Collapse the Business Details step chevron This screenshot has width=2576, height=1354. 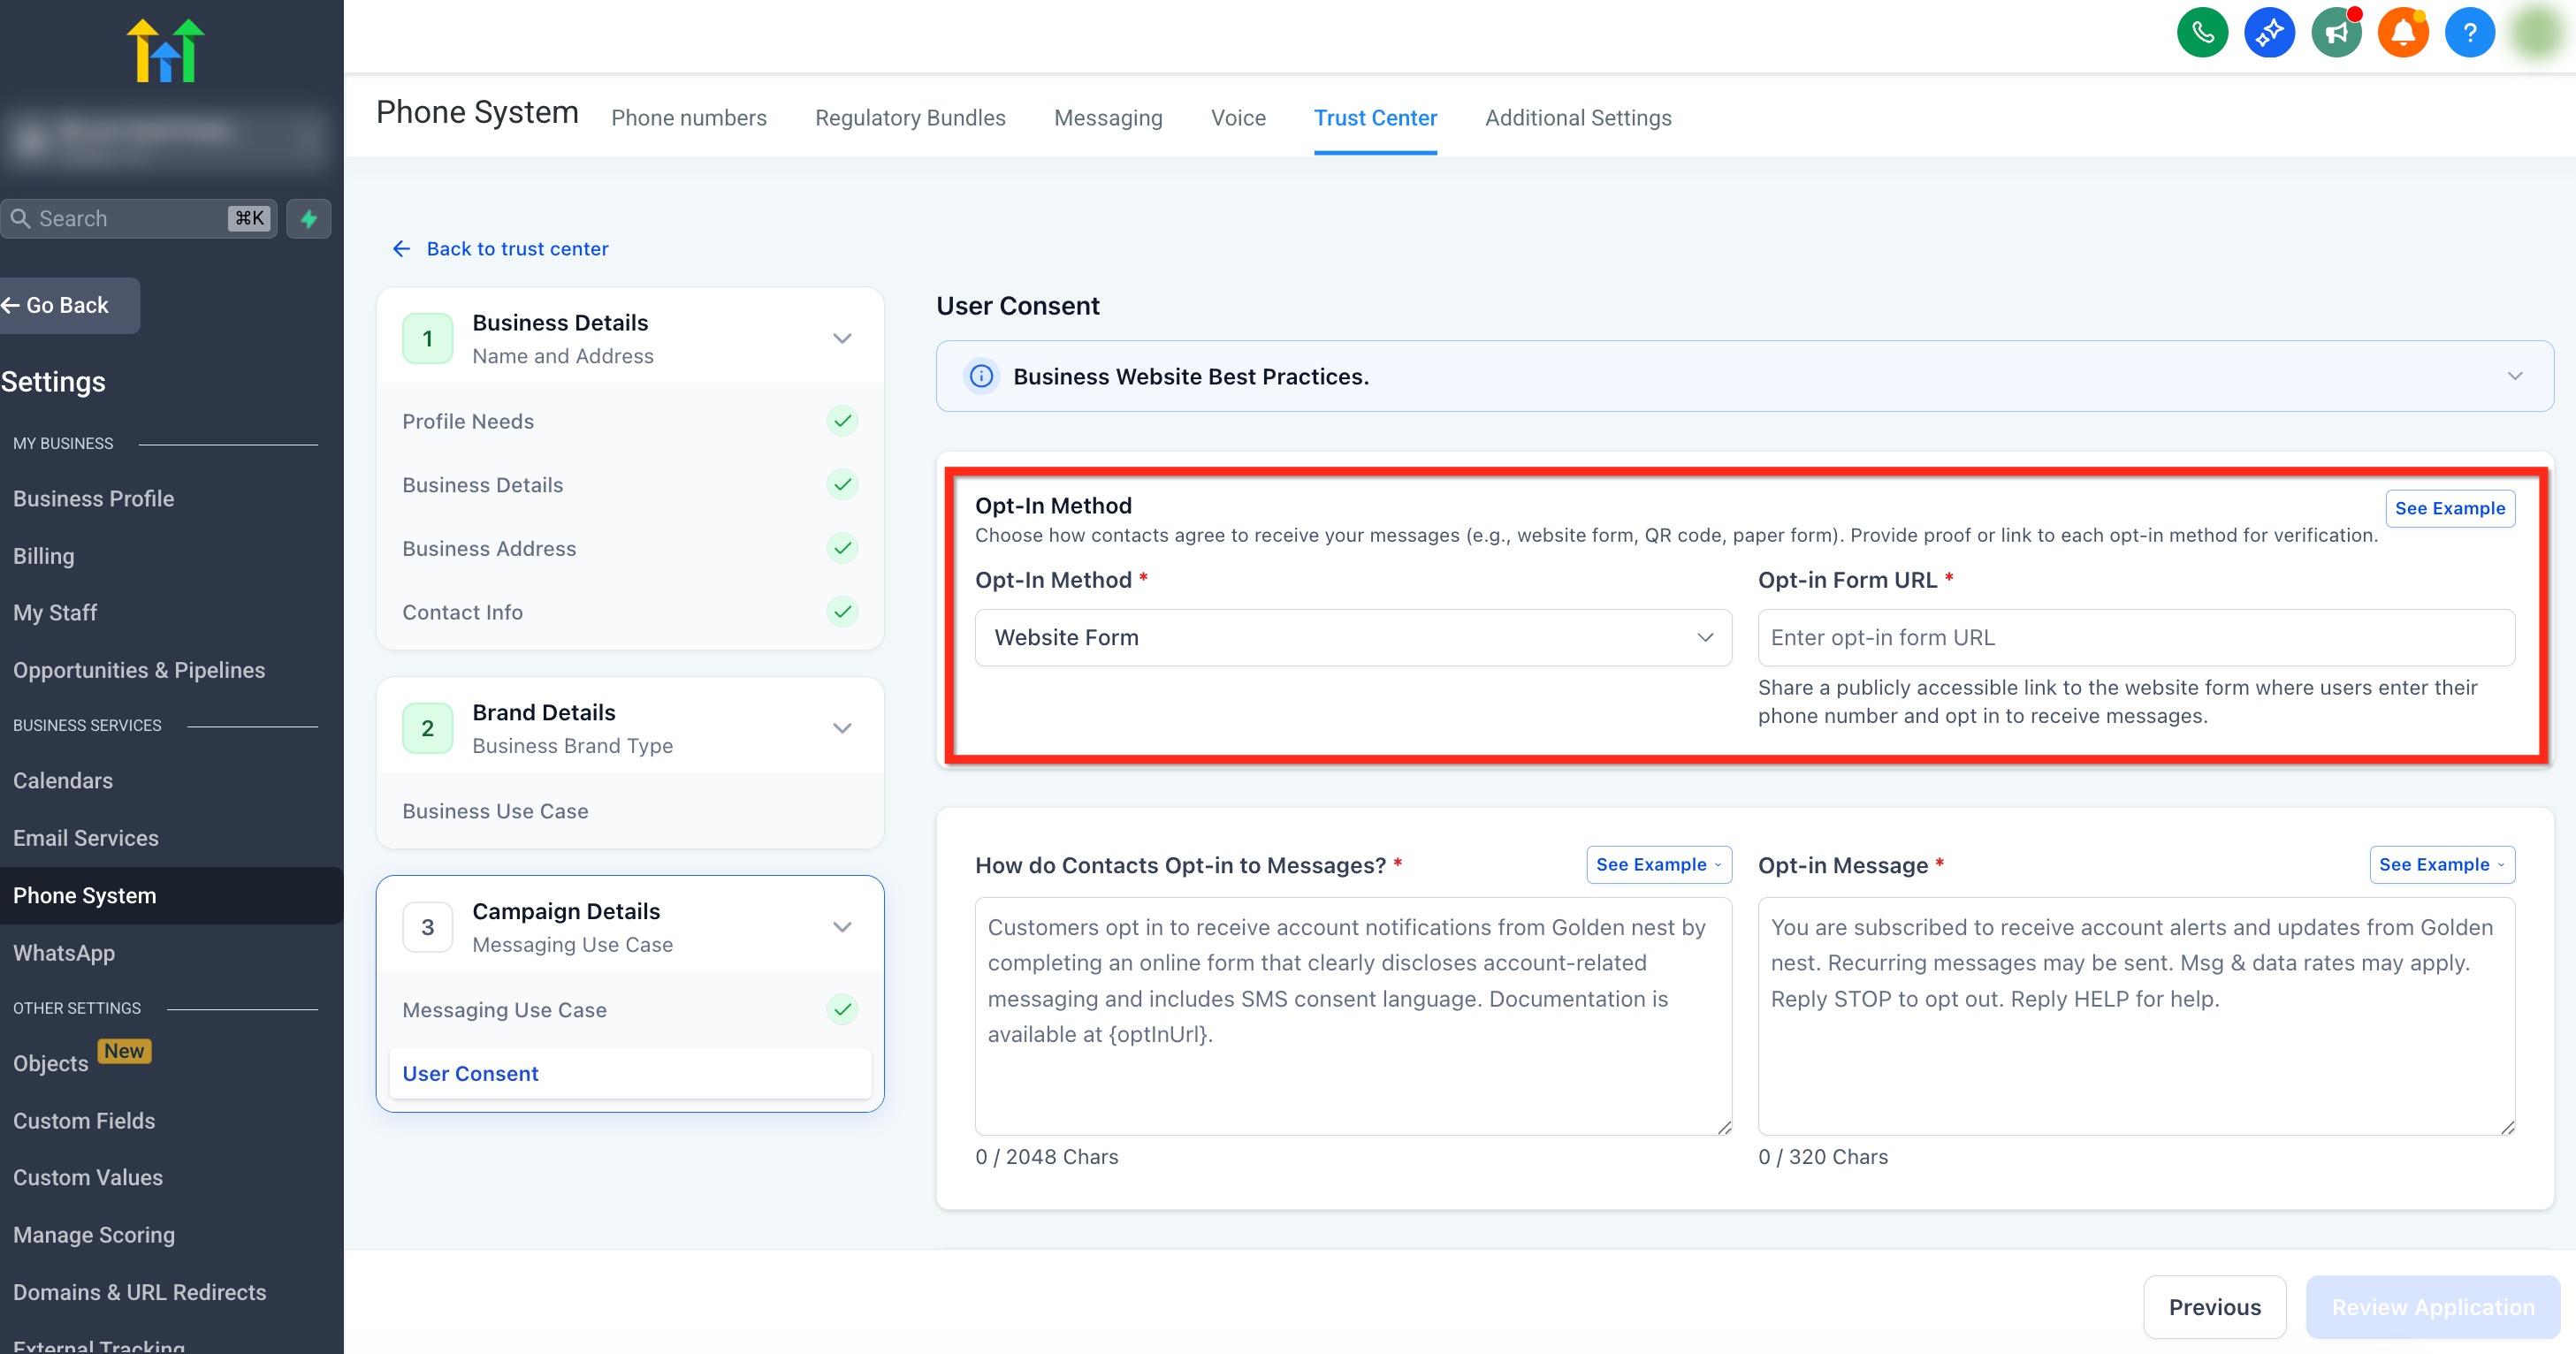click(x=842, y=338)
